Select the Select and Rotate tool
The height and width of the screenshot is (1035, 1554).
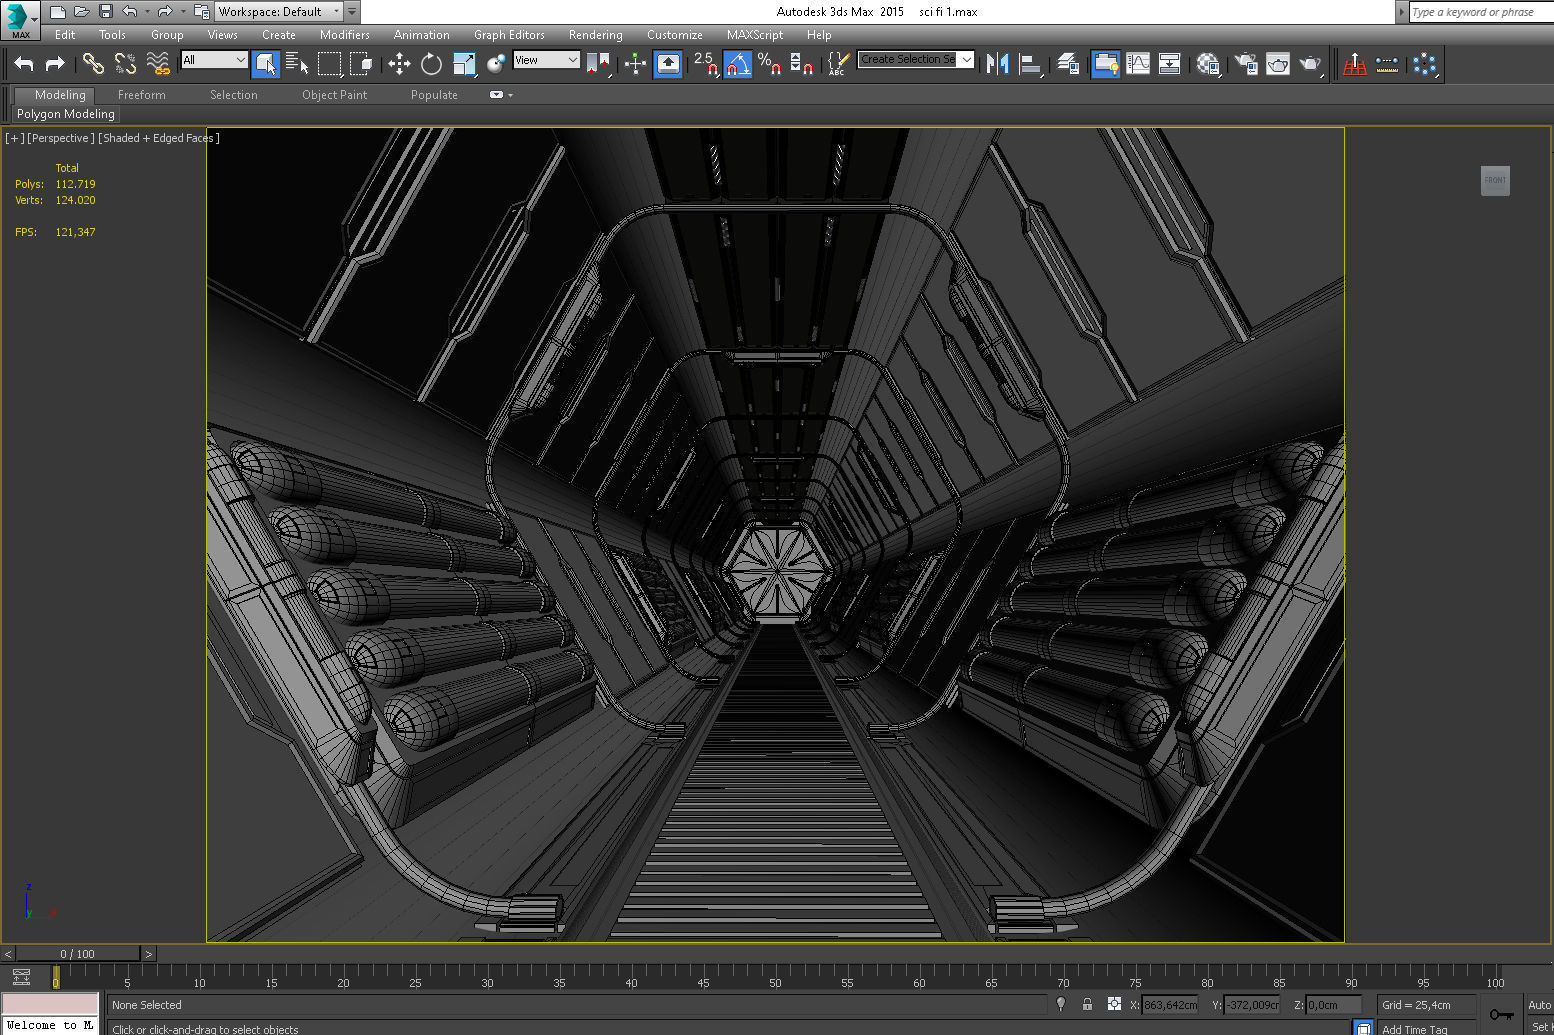pyautogui.click(x=431, y=64)
